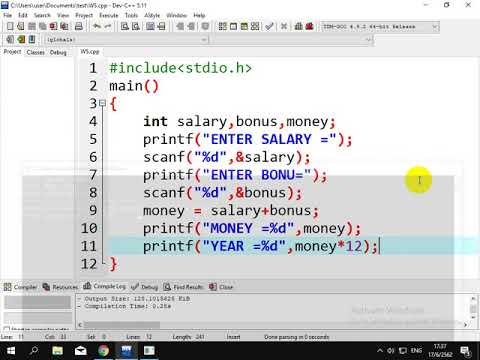Open the File menu
Screen dimensions: 480x360
7,15
